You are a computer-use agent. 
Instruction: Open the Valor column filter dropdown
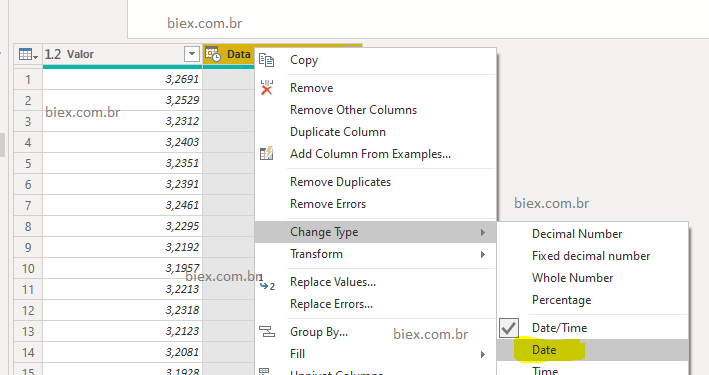point(192,54)
